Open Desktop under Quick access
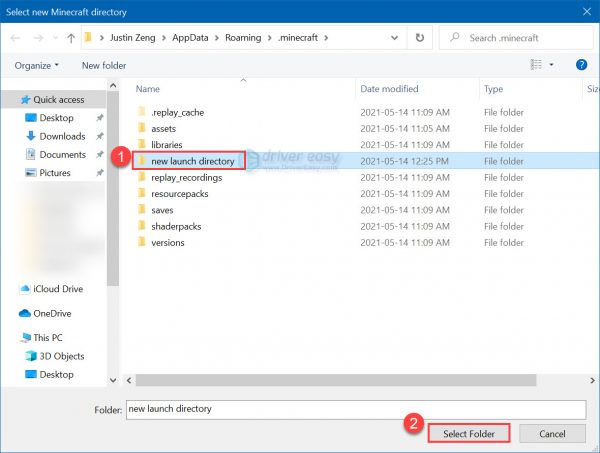This screenshot has height=453, width=600. pos(56,118)
